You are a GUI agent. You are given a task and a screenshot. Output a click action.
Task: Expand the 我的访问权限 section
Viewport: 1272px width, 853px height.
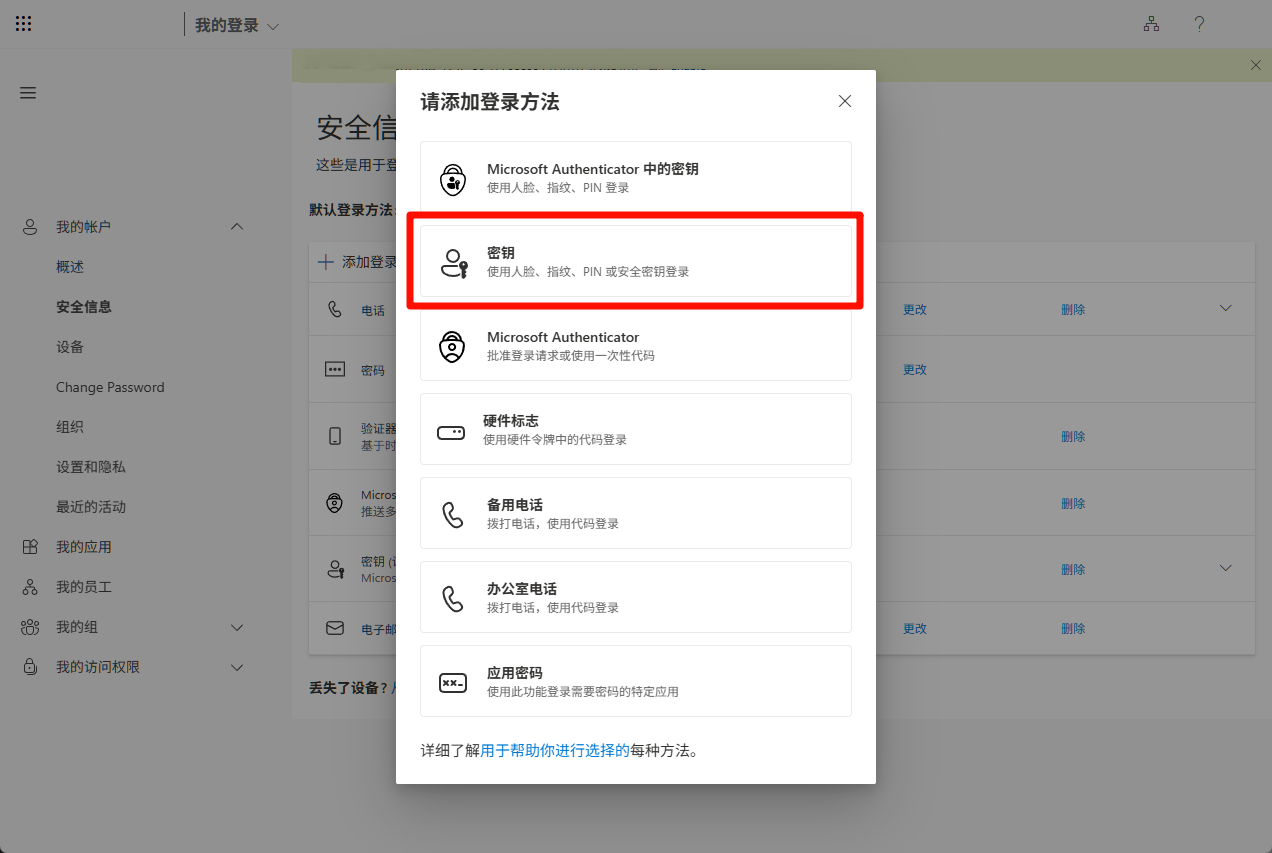point(237,667)
